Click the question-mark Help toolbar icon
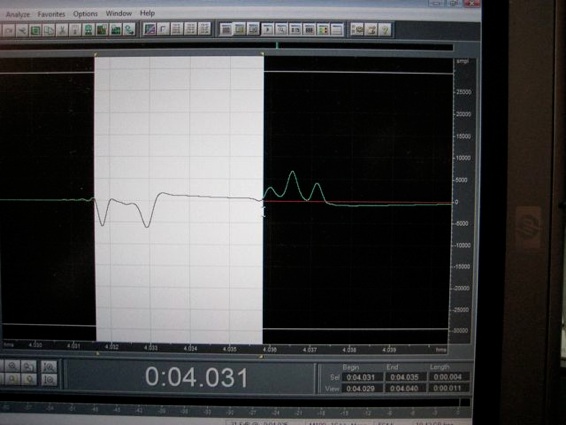 [385, 30]
